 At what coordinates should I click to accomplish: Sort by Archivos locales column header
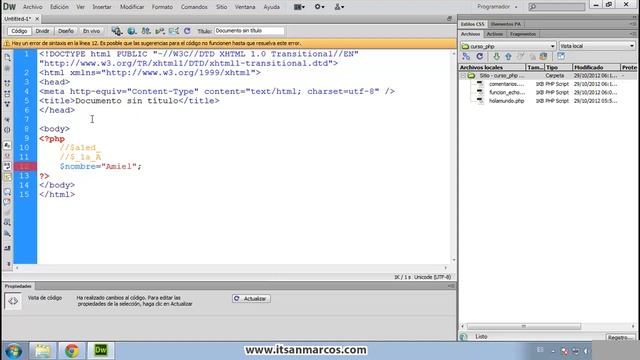(492, 67)
